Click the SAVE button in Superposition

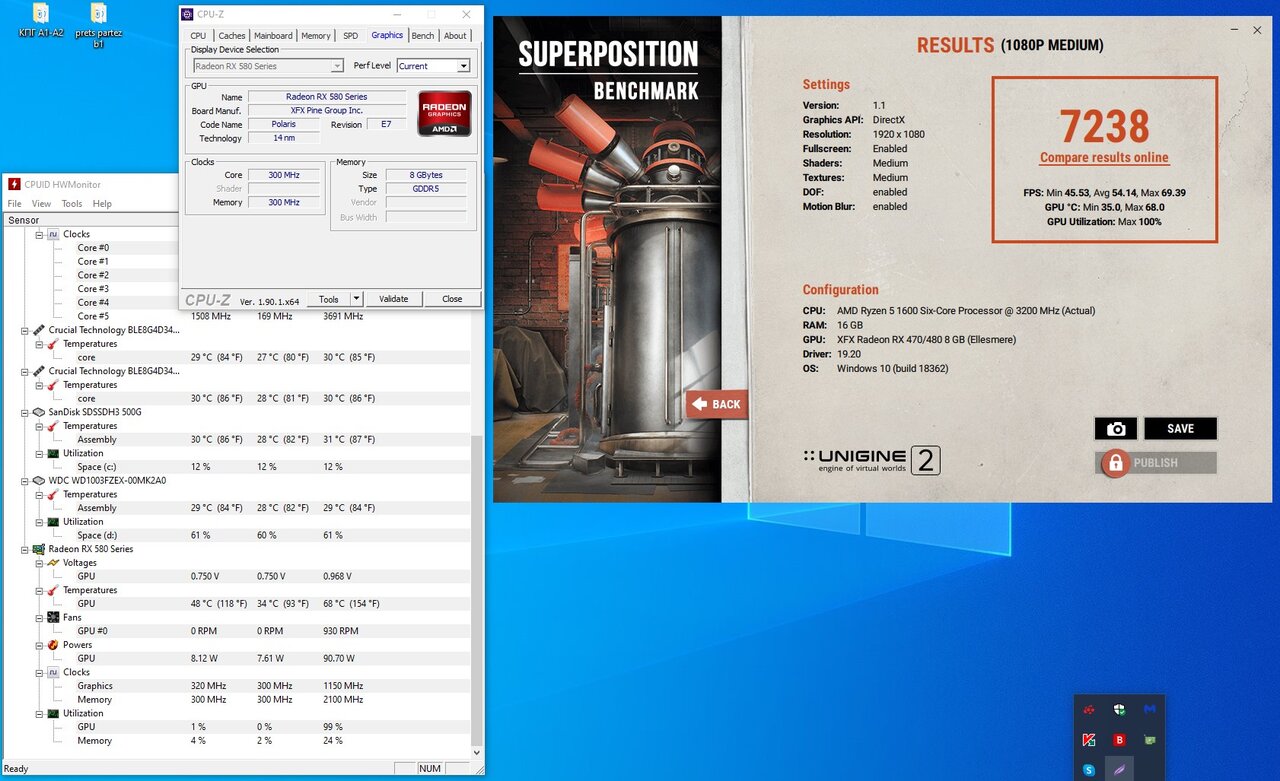[x=1181, y=429]
